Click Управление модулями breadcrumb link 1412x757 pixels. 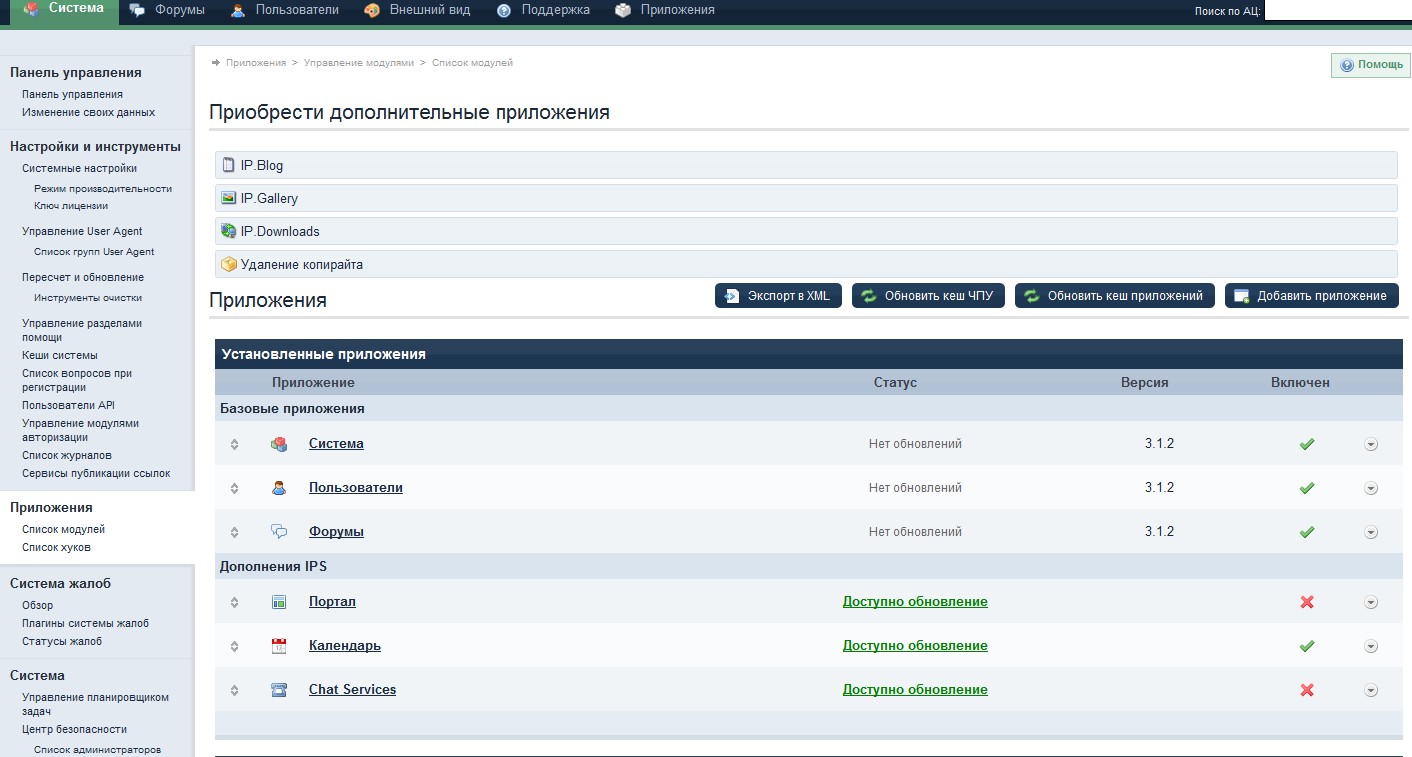coord(358,62)
